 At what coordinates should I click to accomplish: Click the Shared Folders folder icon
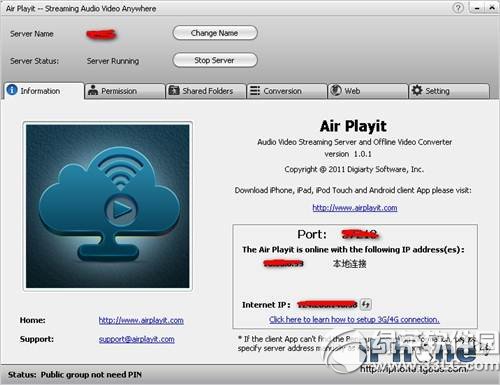coord(174,90)
